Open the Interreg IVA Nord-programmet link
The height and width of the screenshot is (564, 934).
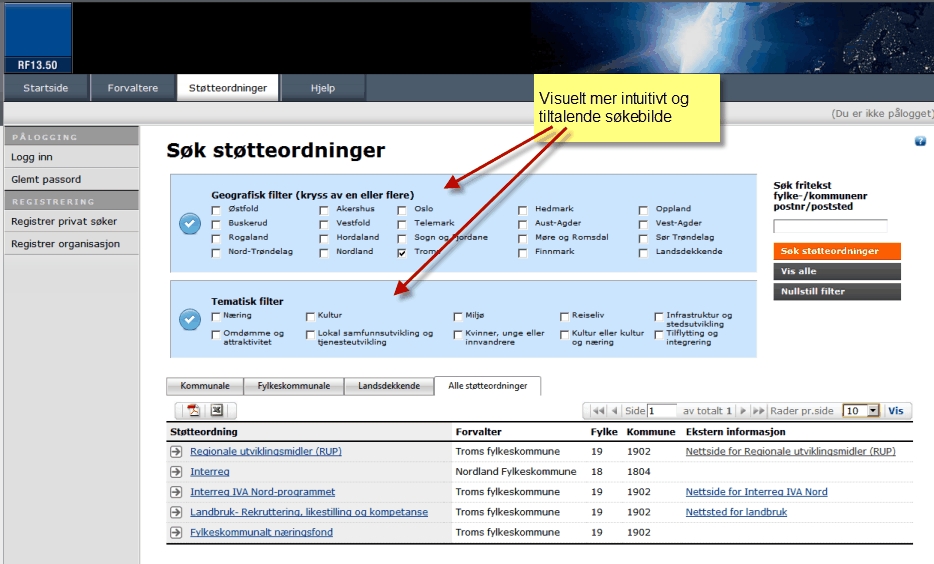click(262, 492)
